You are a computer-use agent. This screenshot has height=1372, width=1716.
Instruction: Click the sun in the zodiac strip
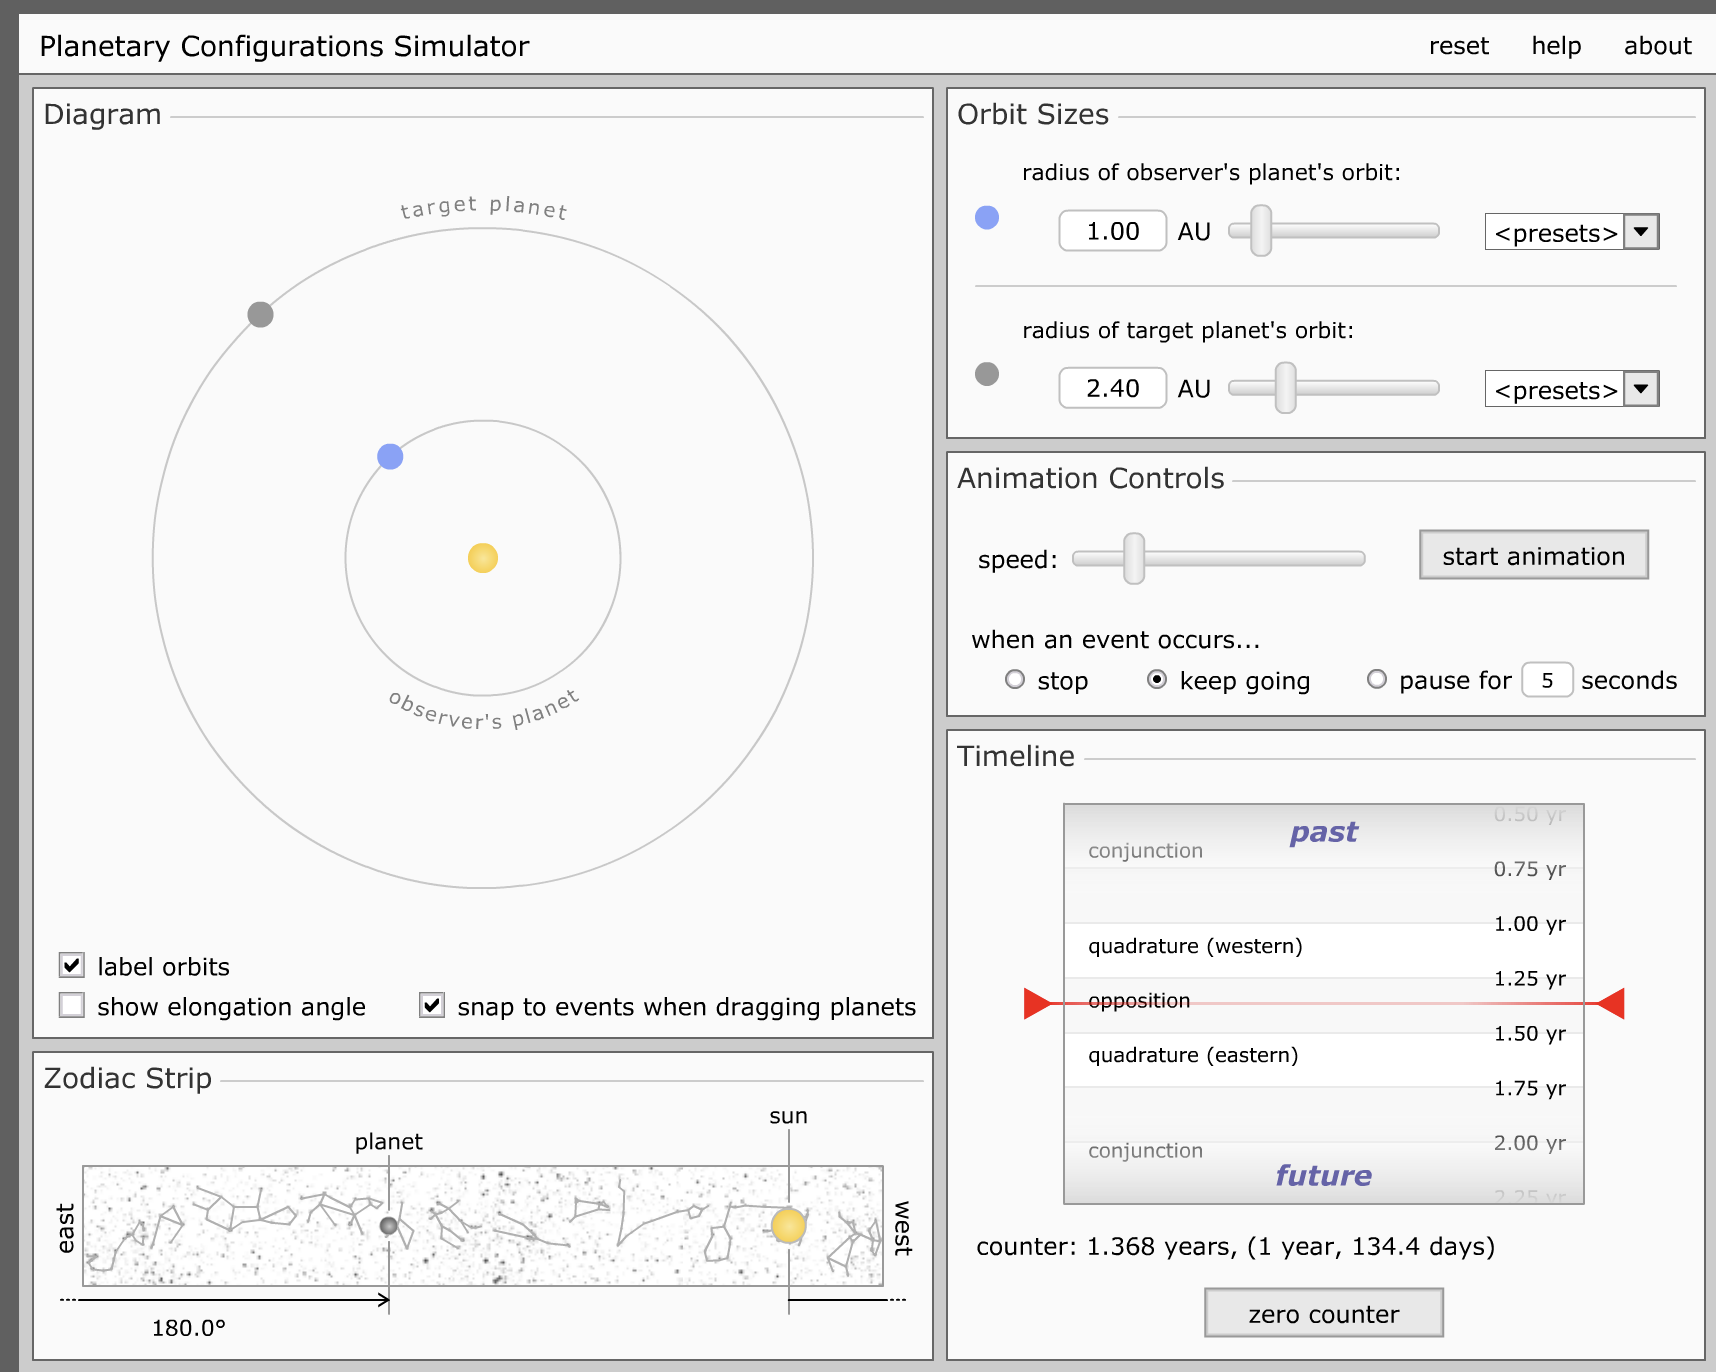pyautogui.click(x=788, y=1225)
